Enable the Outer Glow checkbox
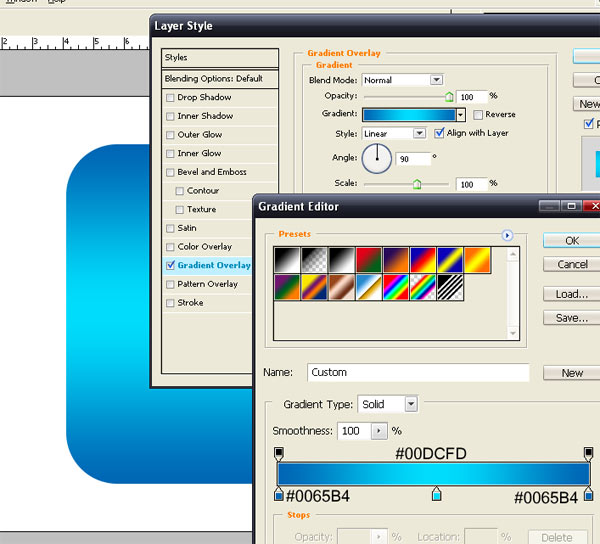Screen dimensions: 600x544 (170, 135)
